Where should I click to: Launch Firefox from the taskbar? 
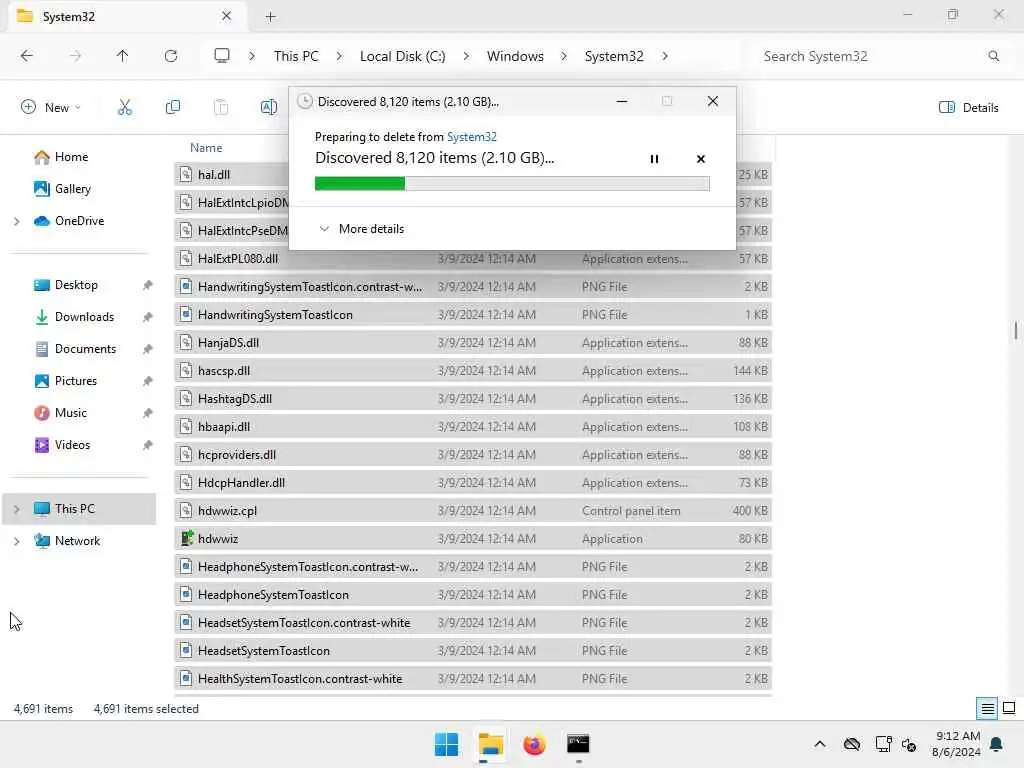tap(534, 744)
